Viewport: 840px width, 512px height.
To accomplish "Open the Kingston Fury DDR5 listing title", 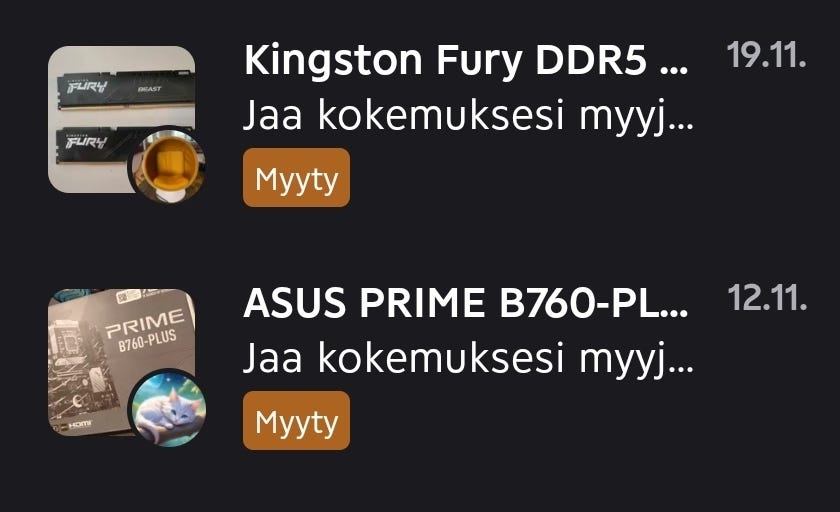I will (466, 60).
